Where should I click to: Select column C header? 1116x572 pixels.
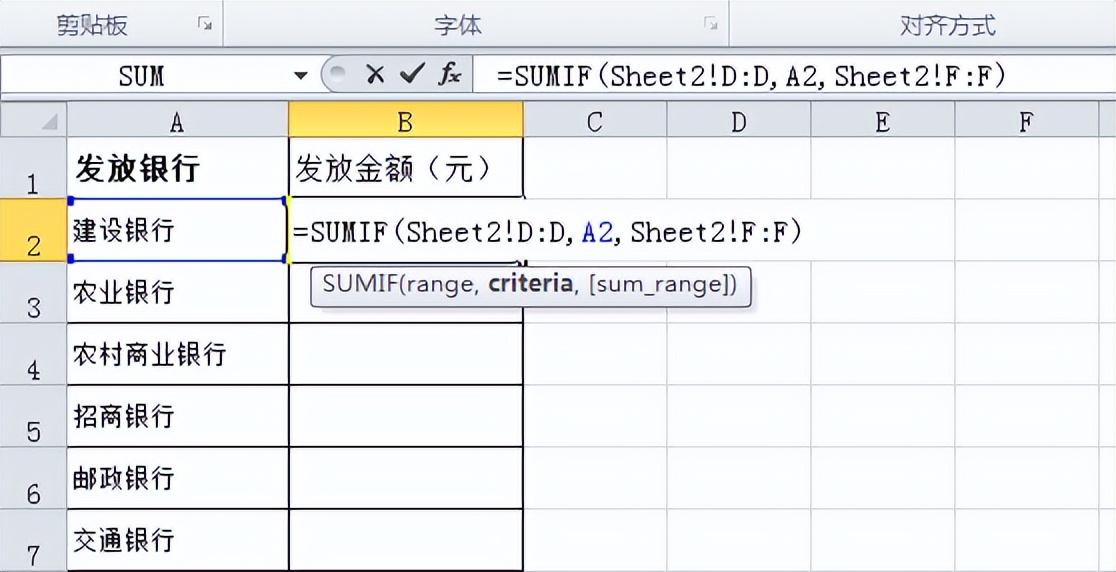595,121
